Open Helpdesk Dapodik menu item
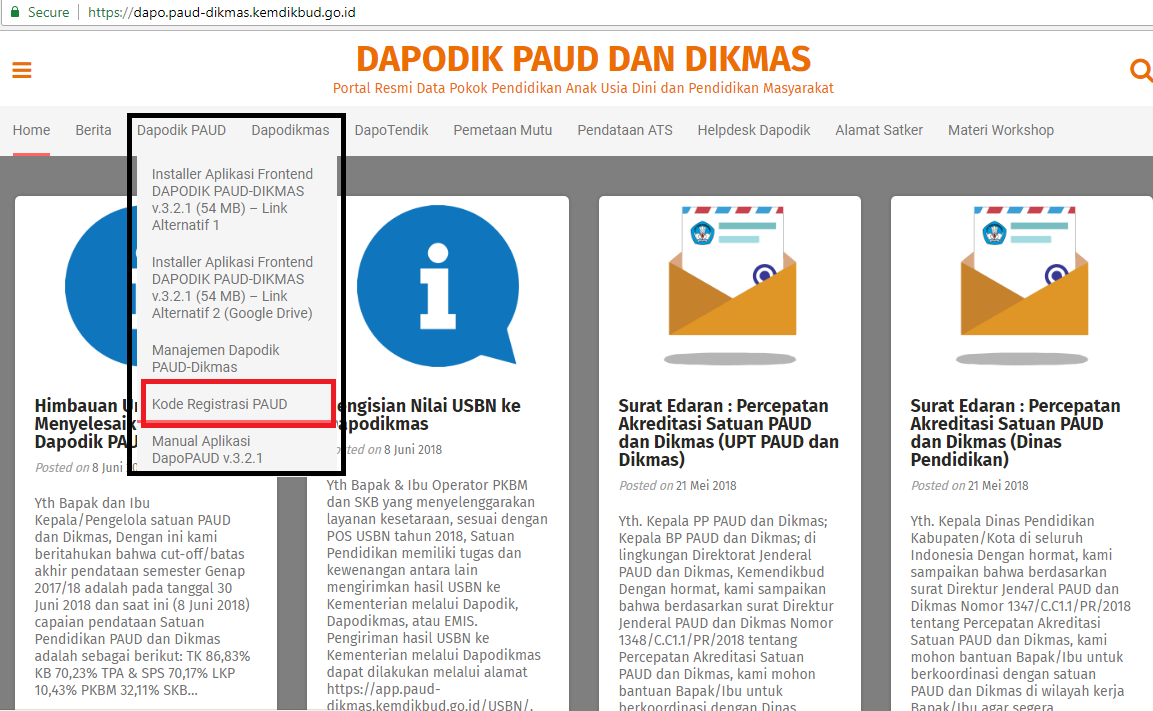 754,130
